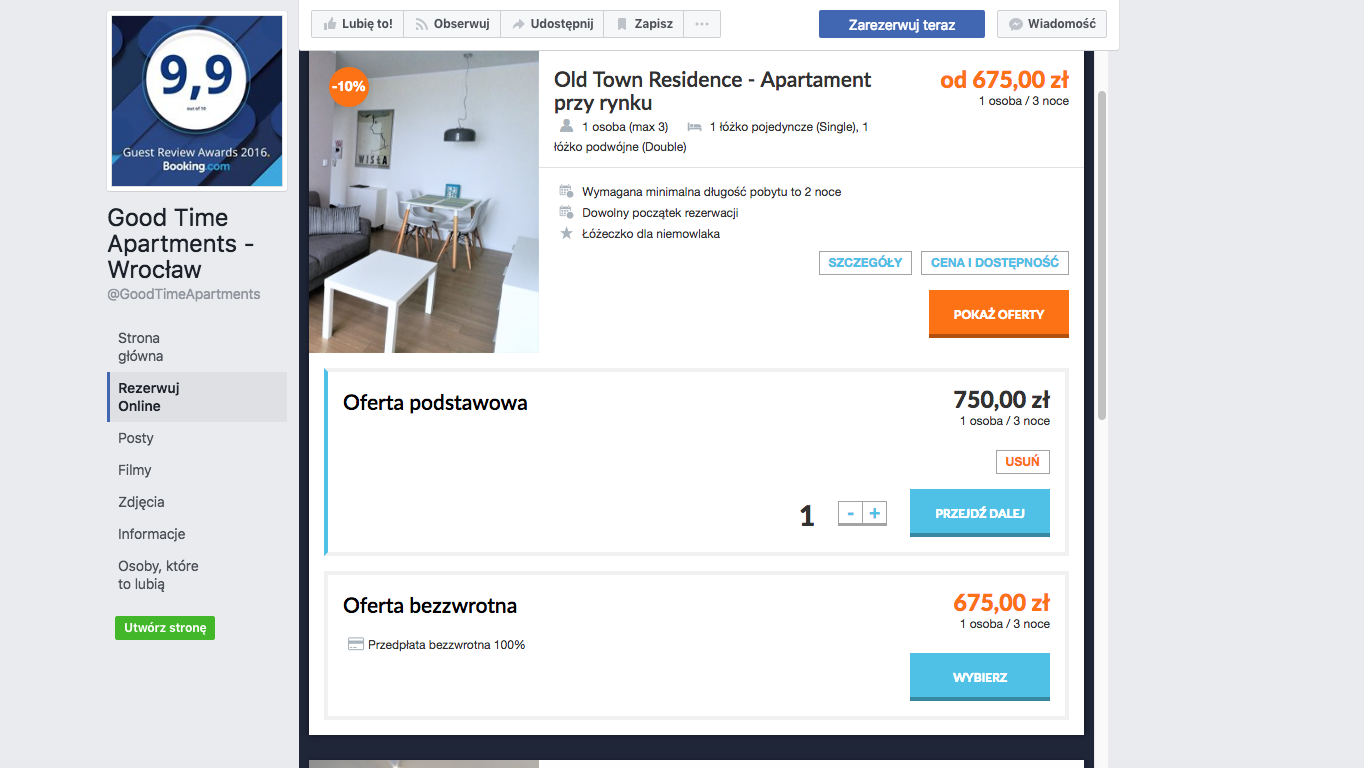
Task: Click the -10% discount badge
Action: tap(348, 87)
